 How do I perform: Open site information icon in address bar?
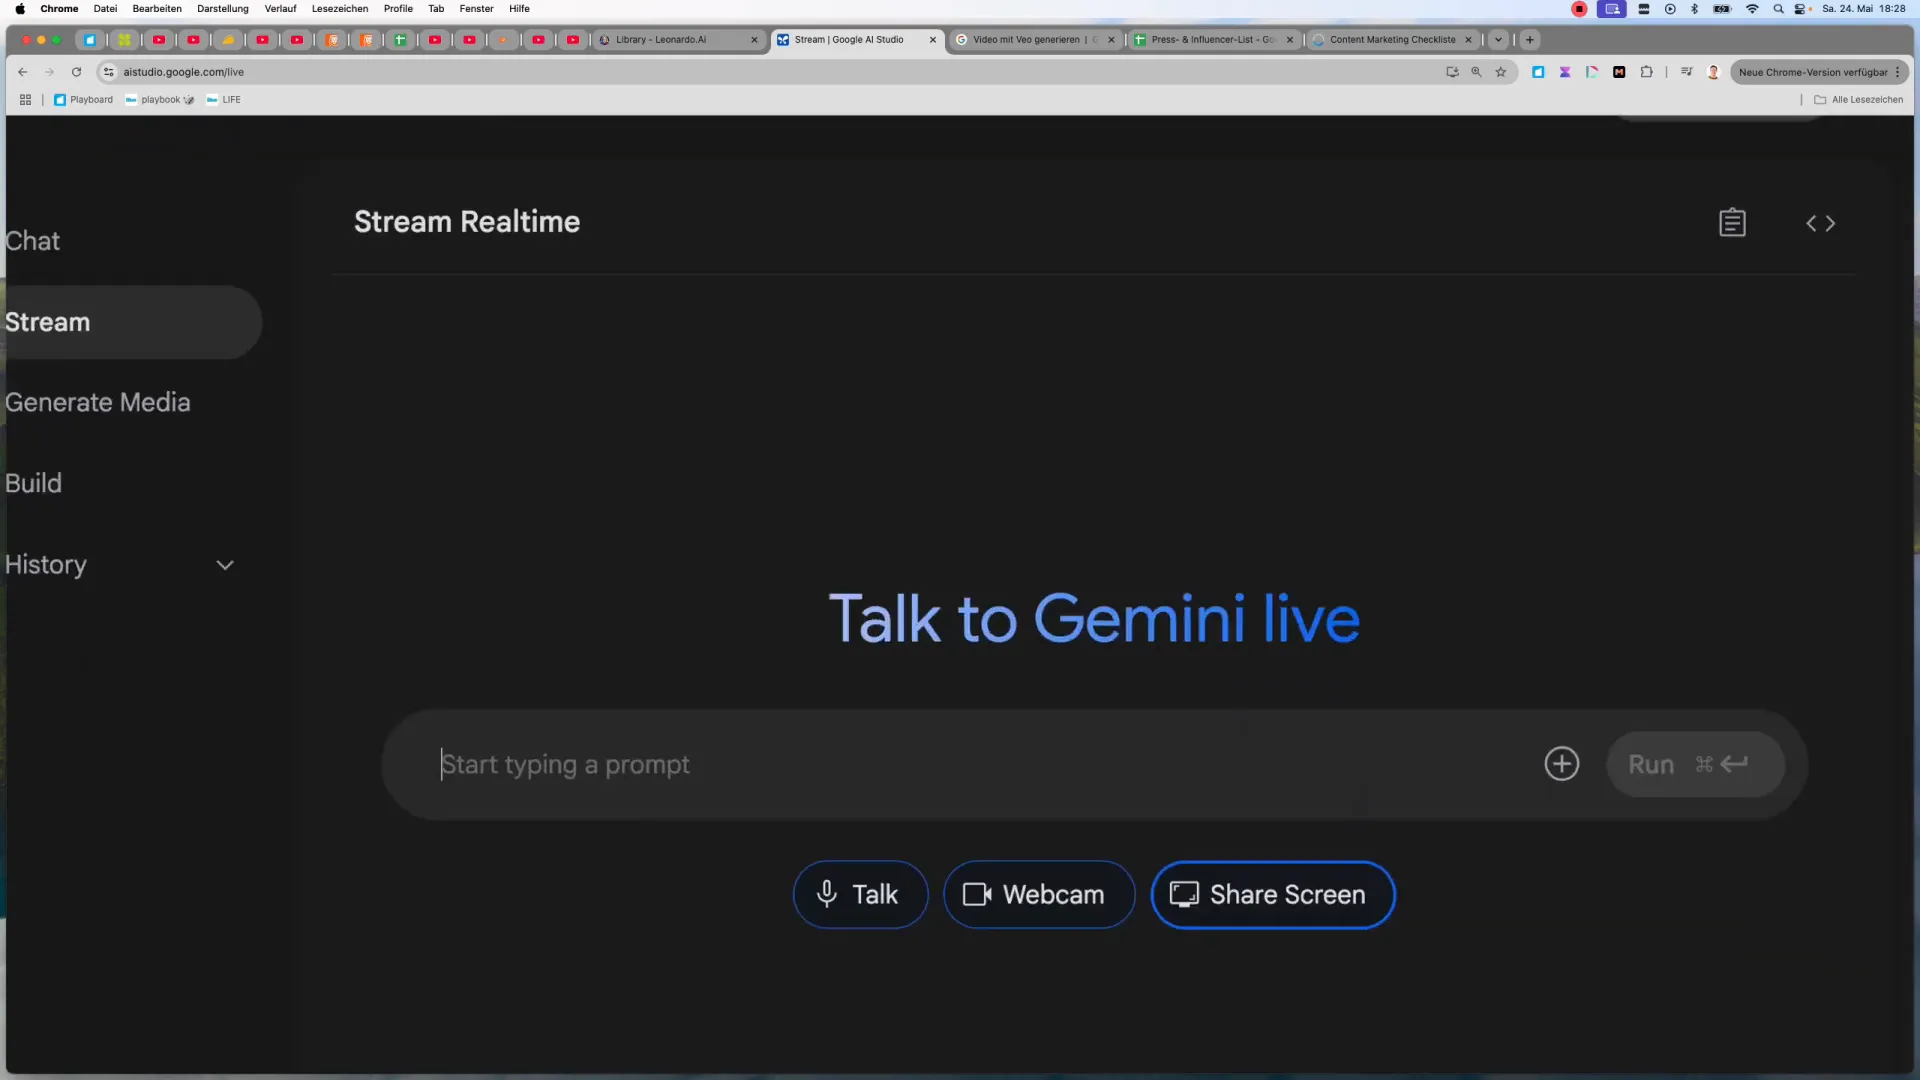(109, 72)
